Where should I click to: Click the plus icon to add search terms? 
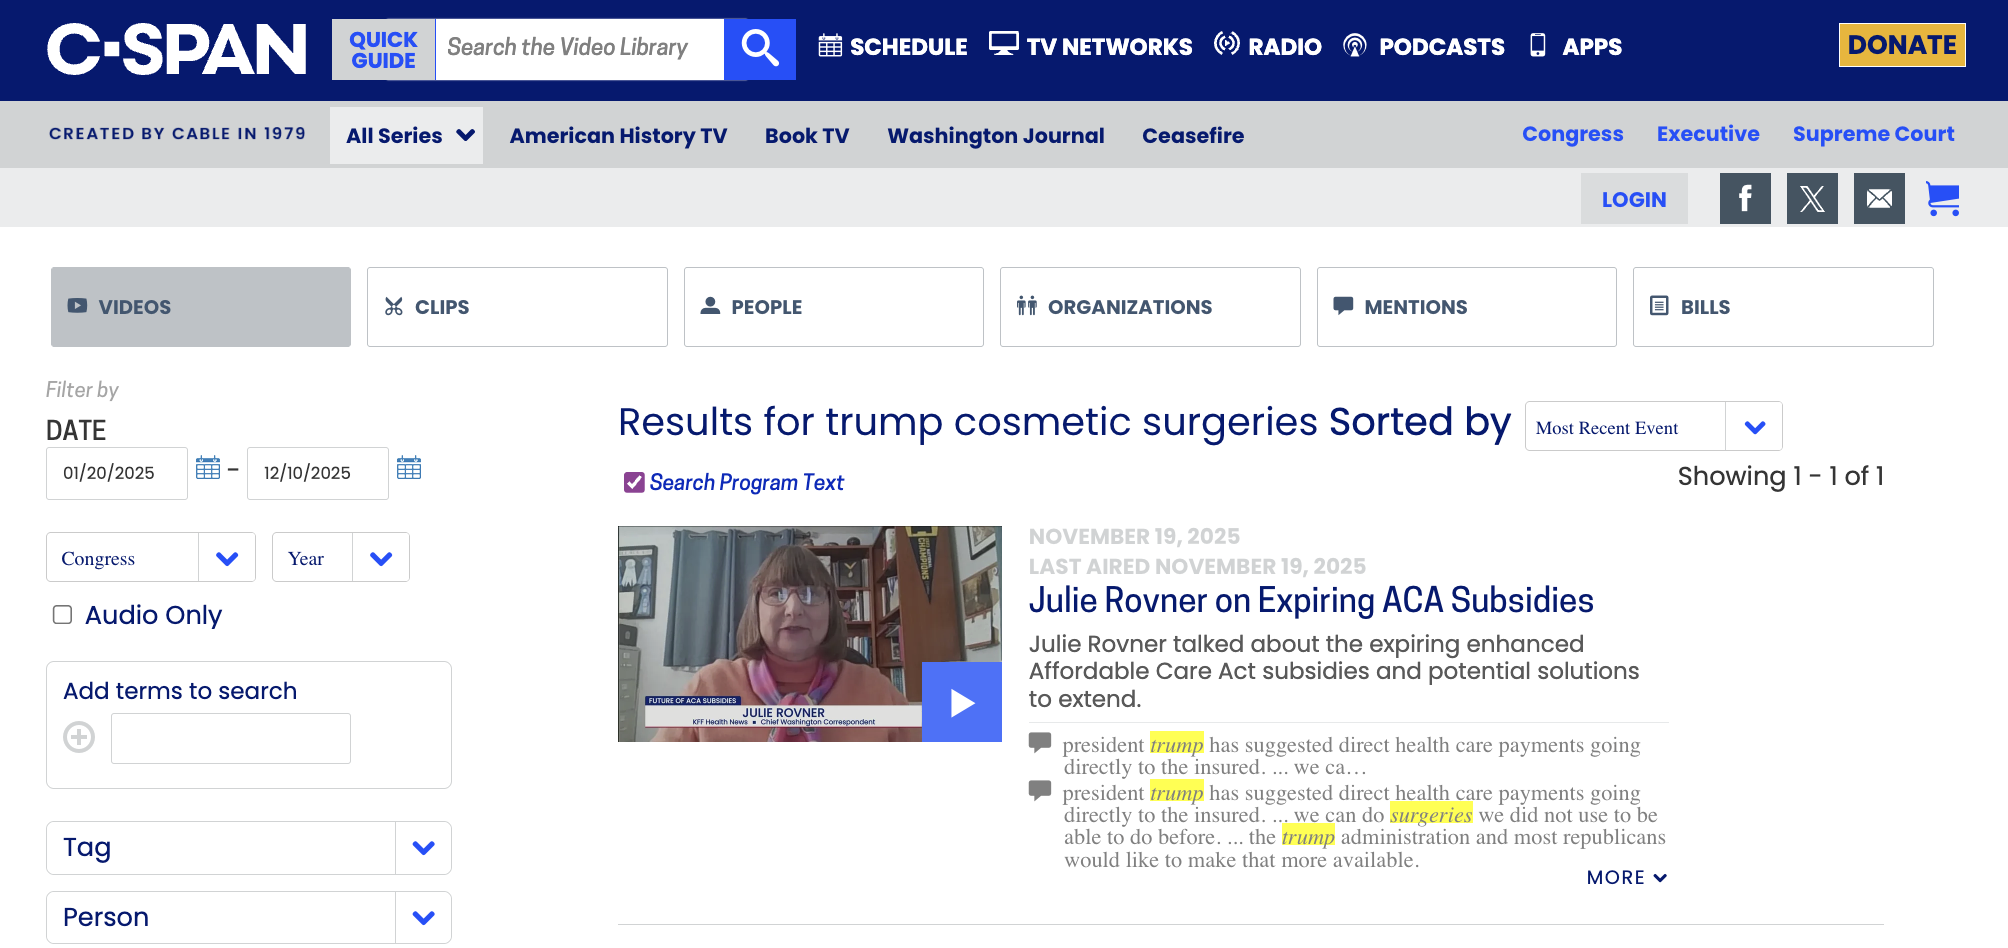tap(79, 737)
